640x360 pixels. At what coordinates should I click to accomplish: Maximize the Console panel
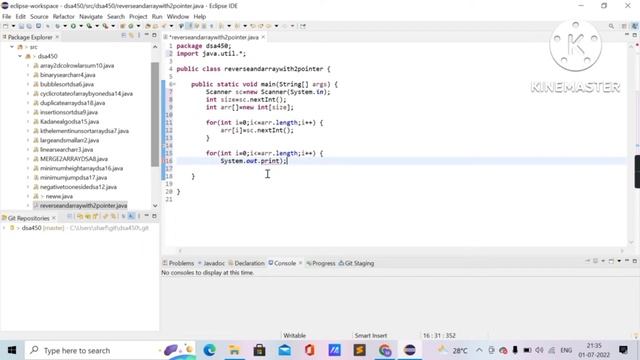coord(635,261)
